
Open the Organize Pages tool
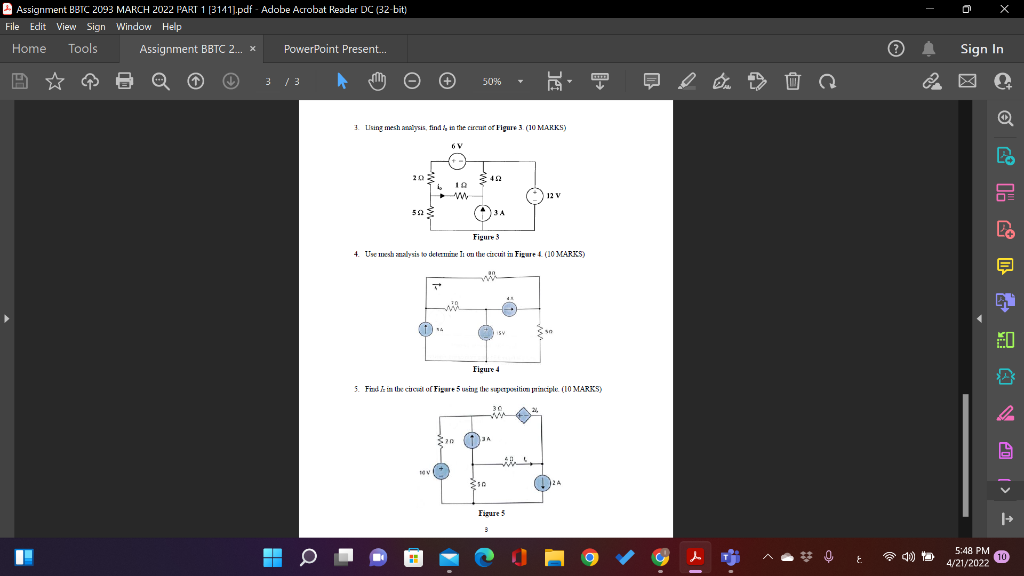click(x=1005, y=192)
